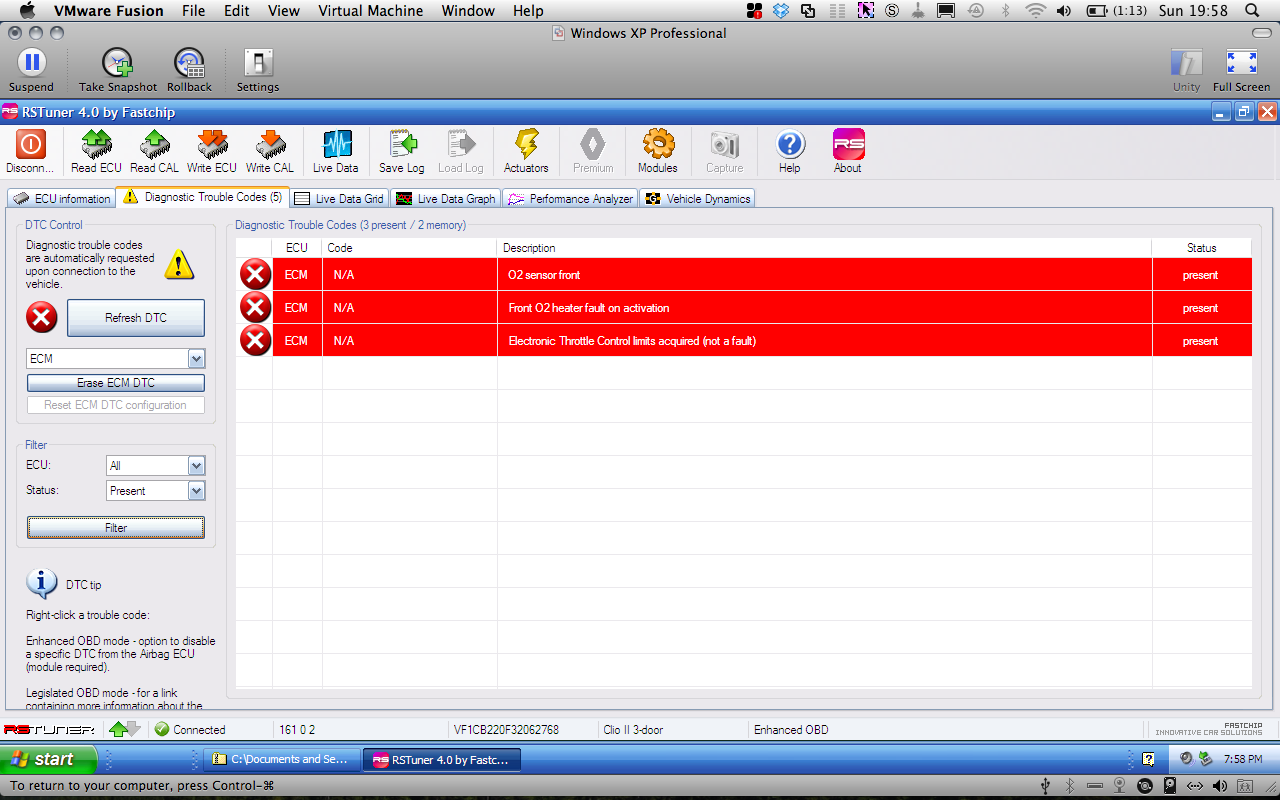Open the Window menu in menu bar

point(468,11)
